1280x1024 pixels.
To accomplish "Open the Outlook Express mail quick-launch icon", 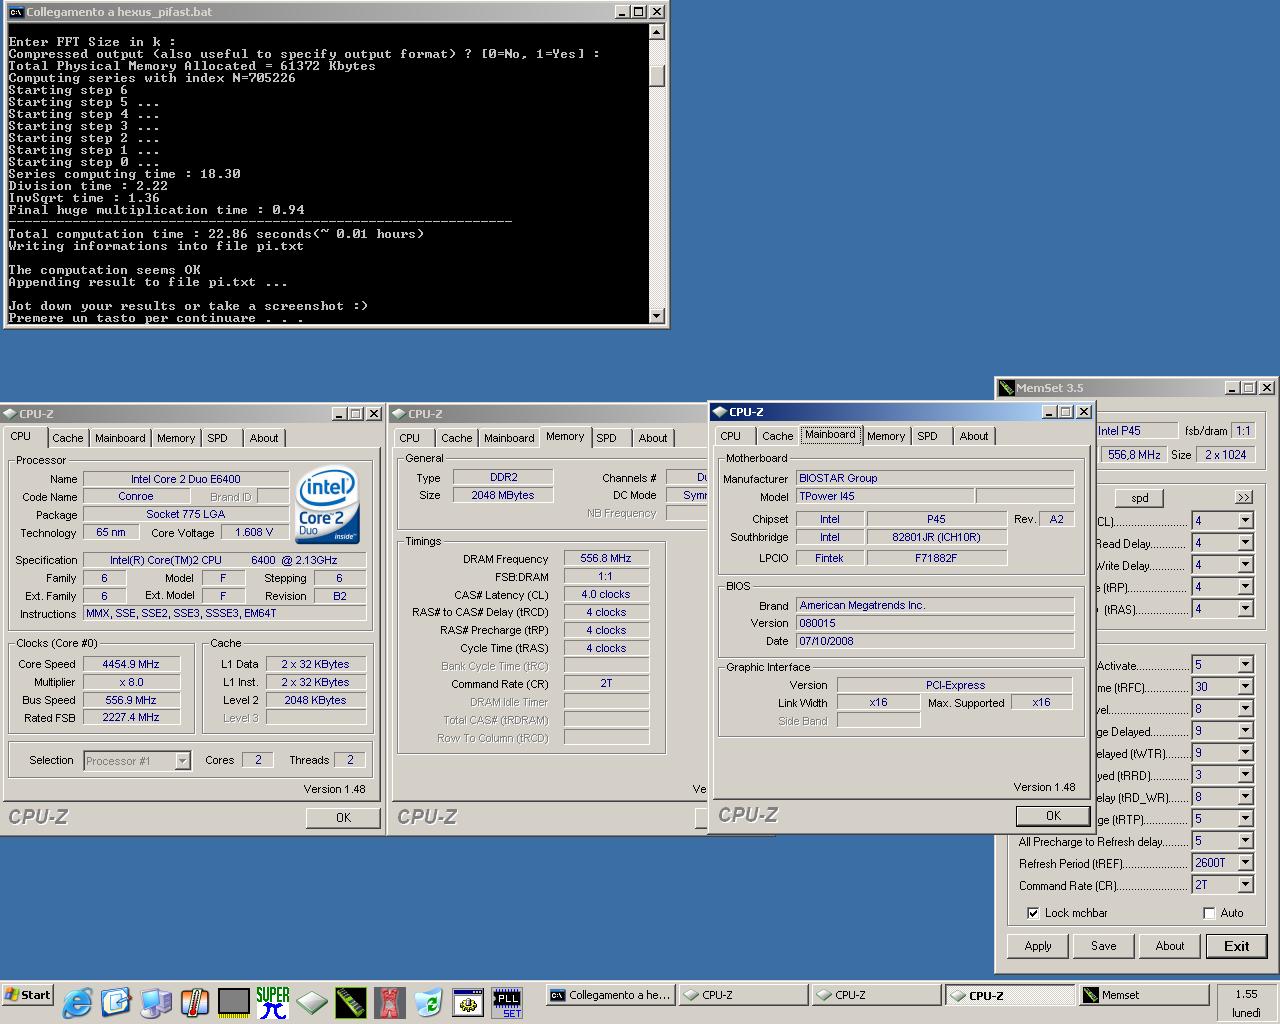I will click(x=116, y=1001).
